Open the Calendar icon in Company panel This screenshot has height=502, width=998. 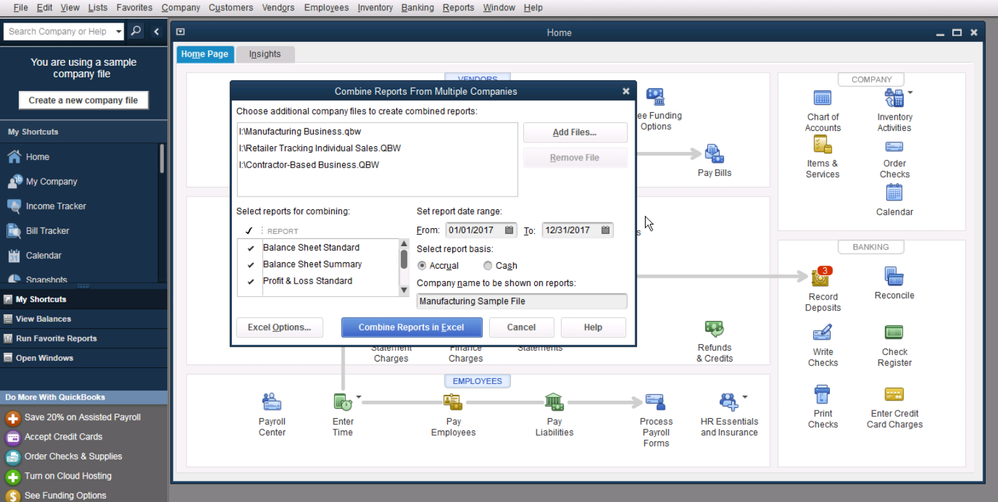(894, 192)
